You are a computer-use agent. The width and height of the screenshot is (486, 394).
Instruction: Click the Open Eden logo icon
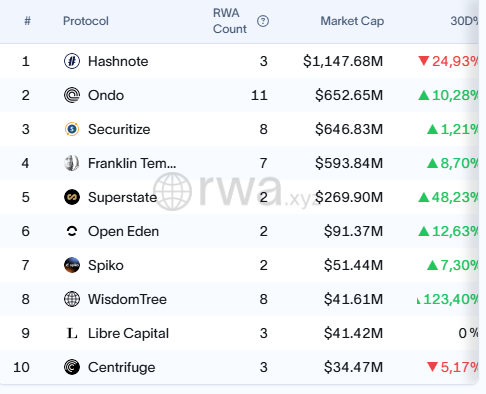click(x=72, y=231)
